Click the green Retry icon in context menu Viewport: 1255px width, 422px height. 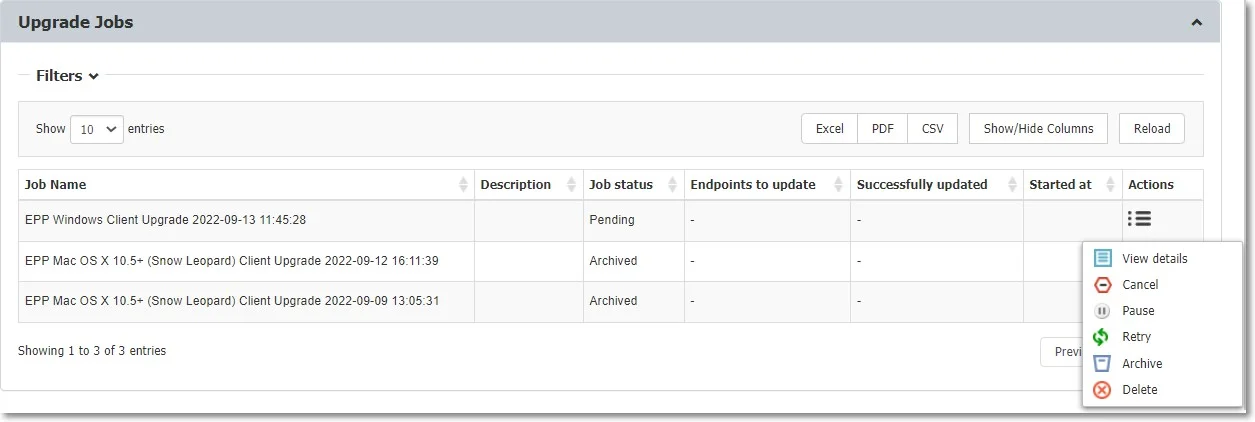(x=1102, y=337)
